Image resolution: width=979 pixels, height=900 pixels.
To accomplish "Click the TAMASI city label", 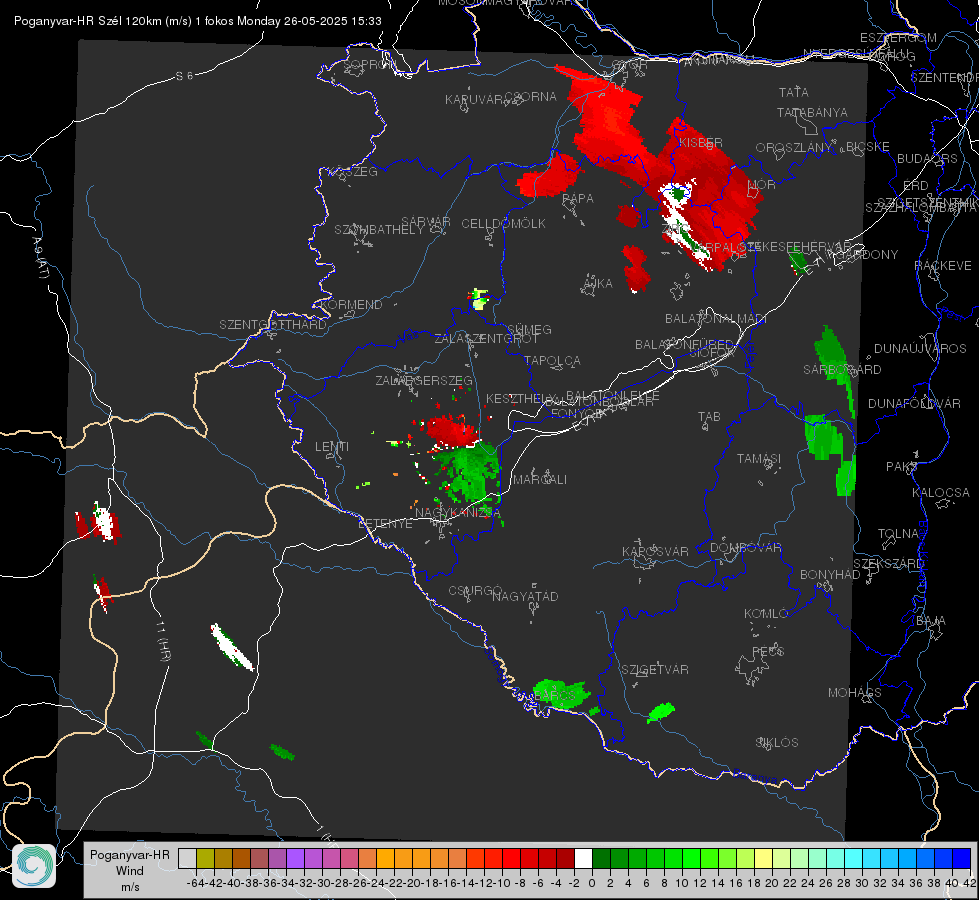I will pos(759,459).
